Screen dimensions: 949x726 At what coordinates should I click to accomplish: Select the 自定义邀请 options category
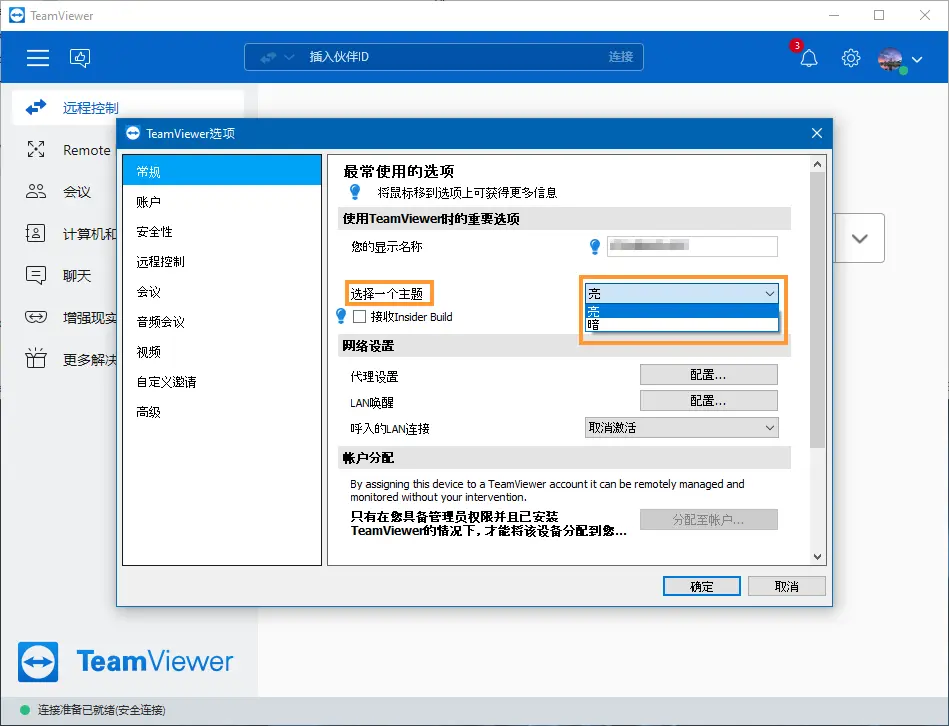222,382
